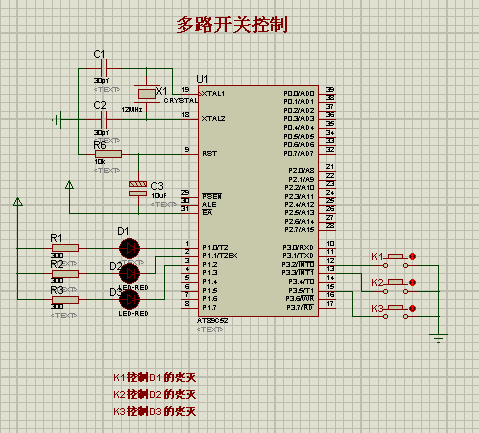Image resolution: width=479 pixels, height=433 pixels.
Task: Click LED D1 symbol
Action: coord(129,248)
